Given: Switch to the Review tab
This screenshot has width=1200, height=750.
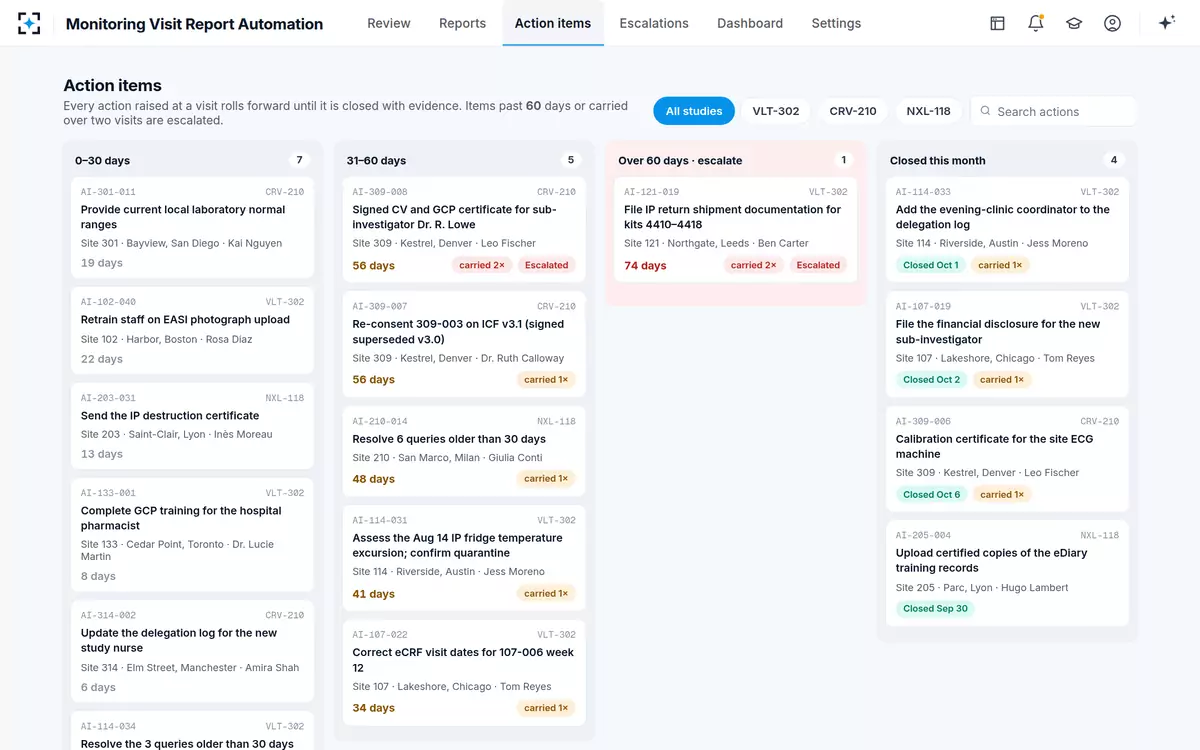Looking at the screenshot, I should tap(389, 23).
